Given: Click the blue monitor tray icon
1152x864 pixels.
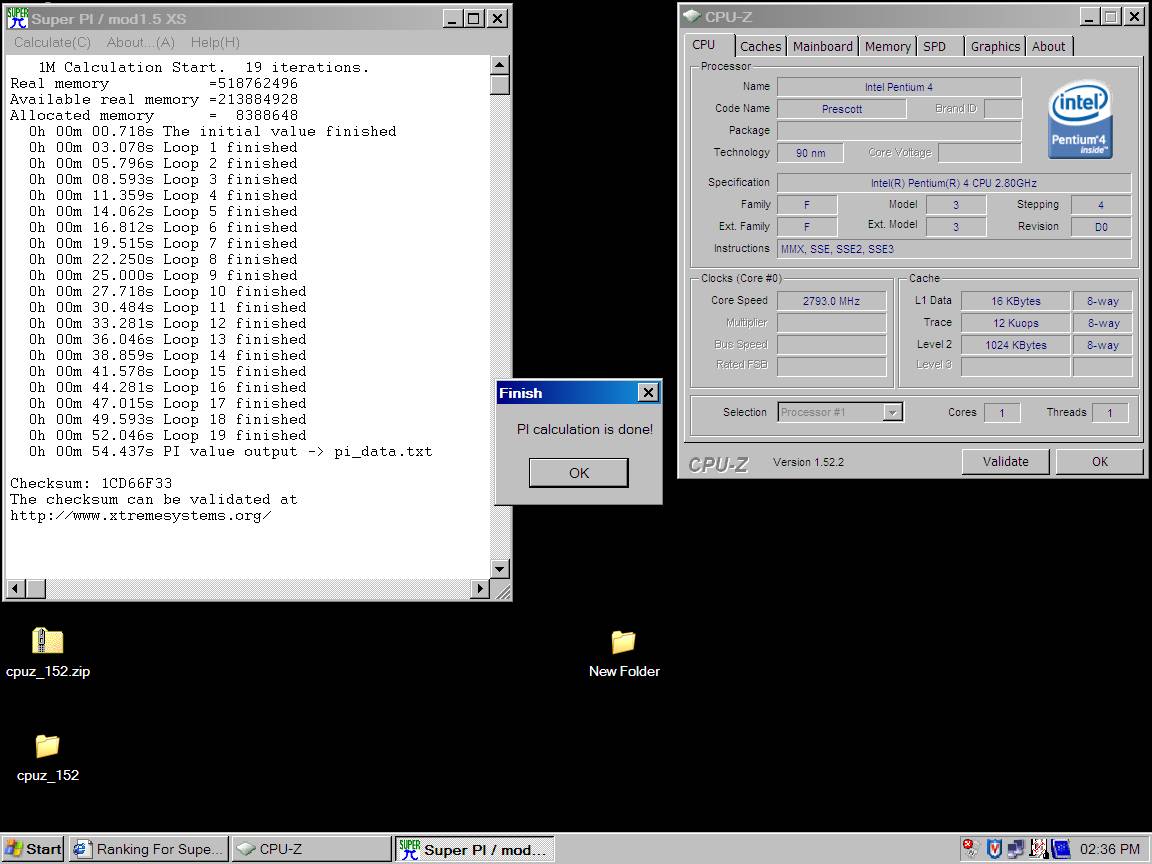Looking at the screenshot, I should pos(1061,849).
